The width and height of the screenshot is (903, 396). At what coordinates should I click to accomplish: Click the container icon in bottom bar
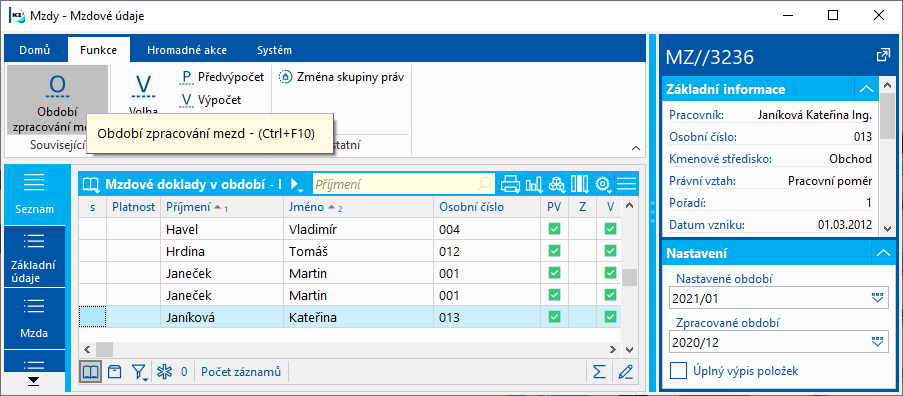(x=115, y=372)
